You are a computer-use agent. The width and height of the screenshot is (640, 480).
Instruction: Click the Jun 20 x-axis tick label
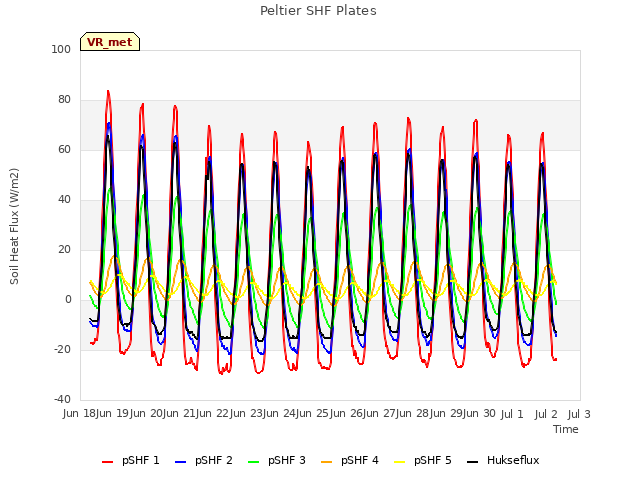[x=143, y=414]
